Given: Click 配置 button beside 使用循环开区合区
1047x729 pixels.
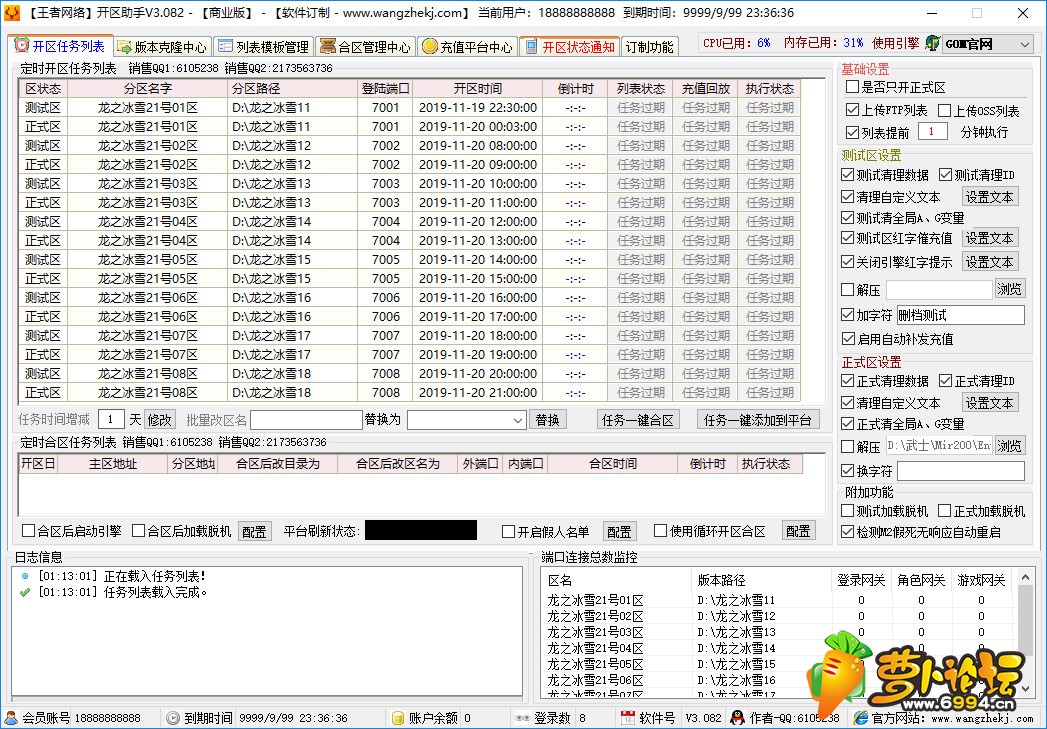Looking at the screenshot, I should pos(798,531).
